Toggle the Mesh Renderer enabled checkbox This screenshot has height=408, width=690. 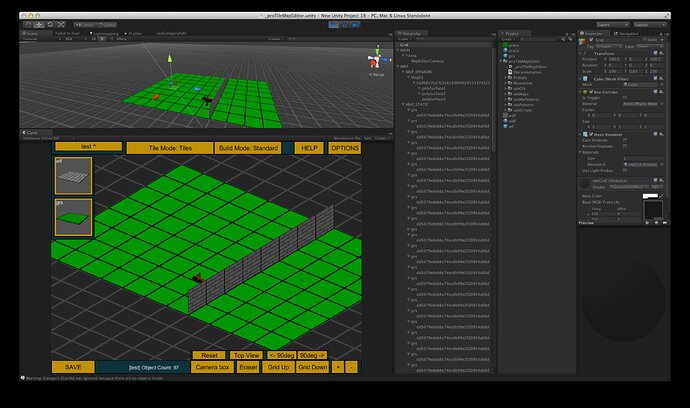point(591,134)
